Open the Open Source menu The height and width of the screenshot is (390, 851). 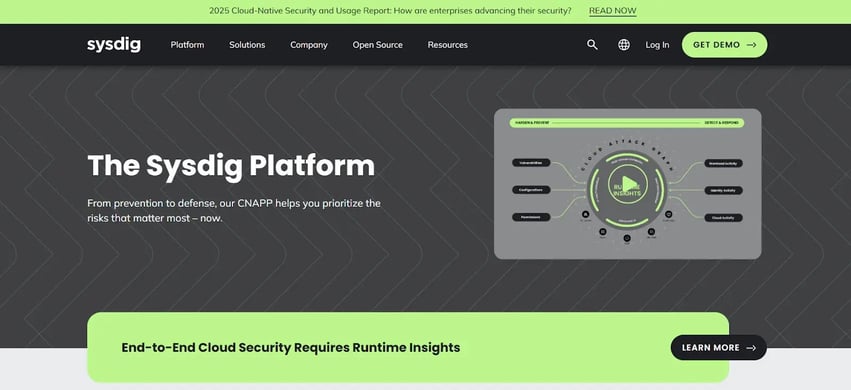(378, 45)
